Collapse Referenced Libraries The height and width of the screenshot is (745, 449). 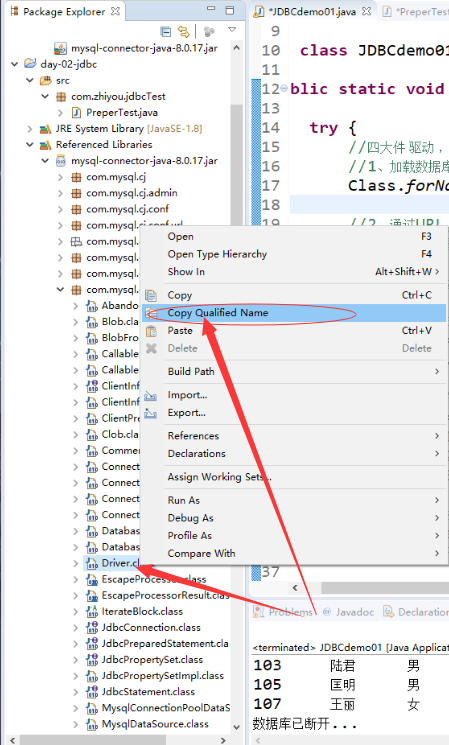[30, 144]
